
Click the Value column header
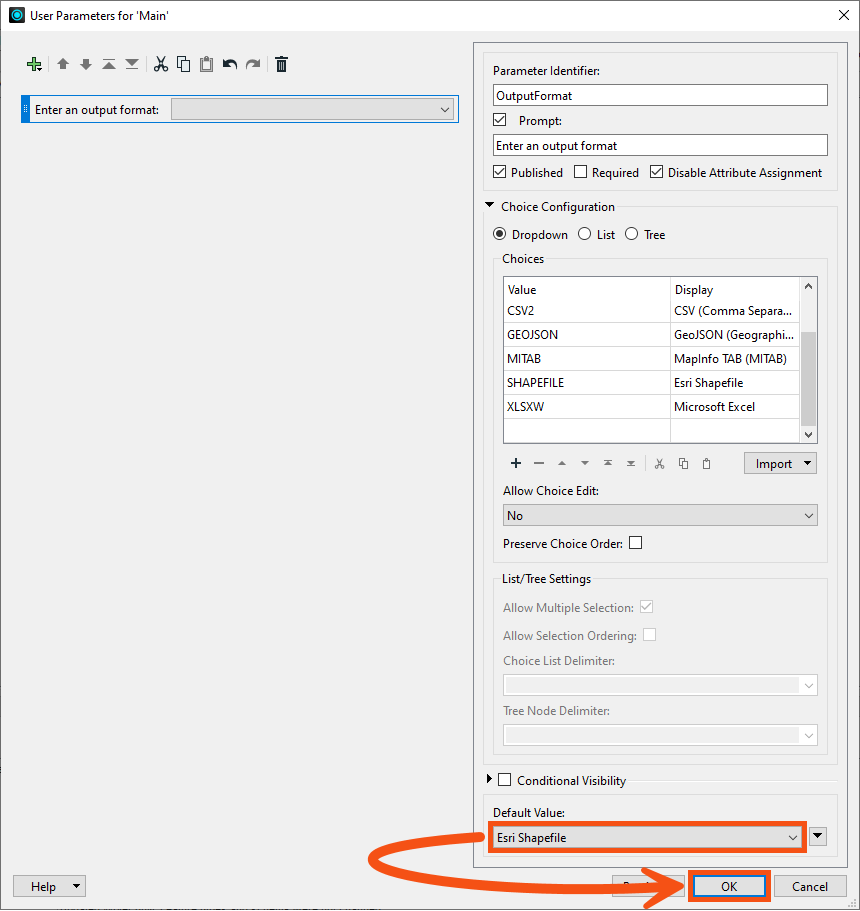tap(587, 289)
